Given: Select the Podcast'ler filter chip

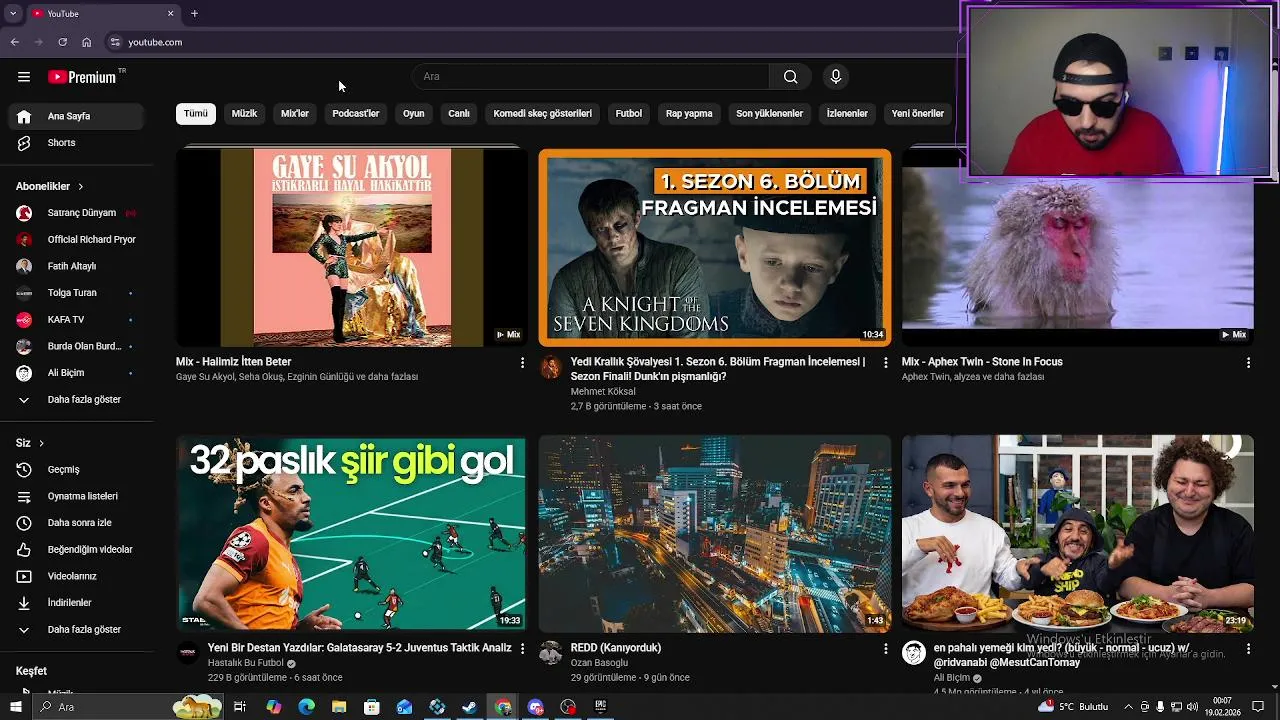Looking at the screenshot, I should [356, 113].
